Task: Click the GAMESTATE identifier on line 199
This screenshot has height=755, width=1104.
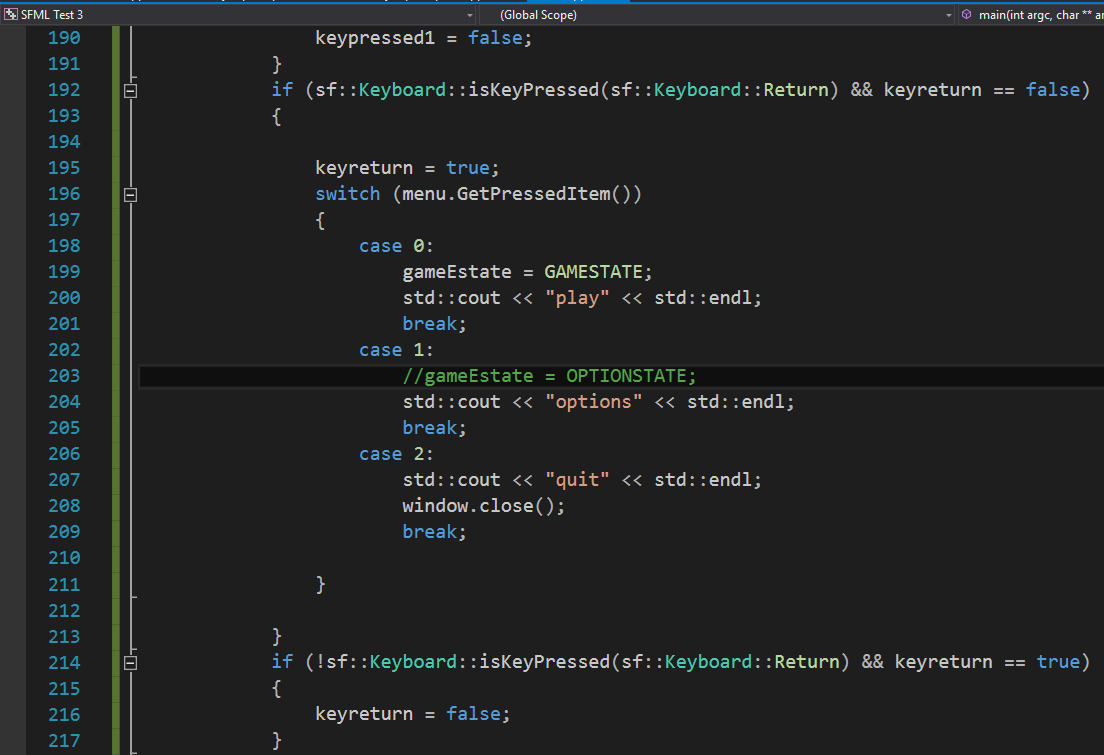Action: point(597,272)
